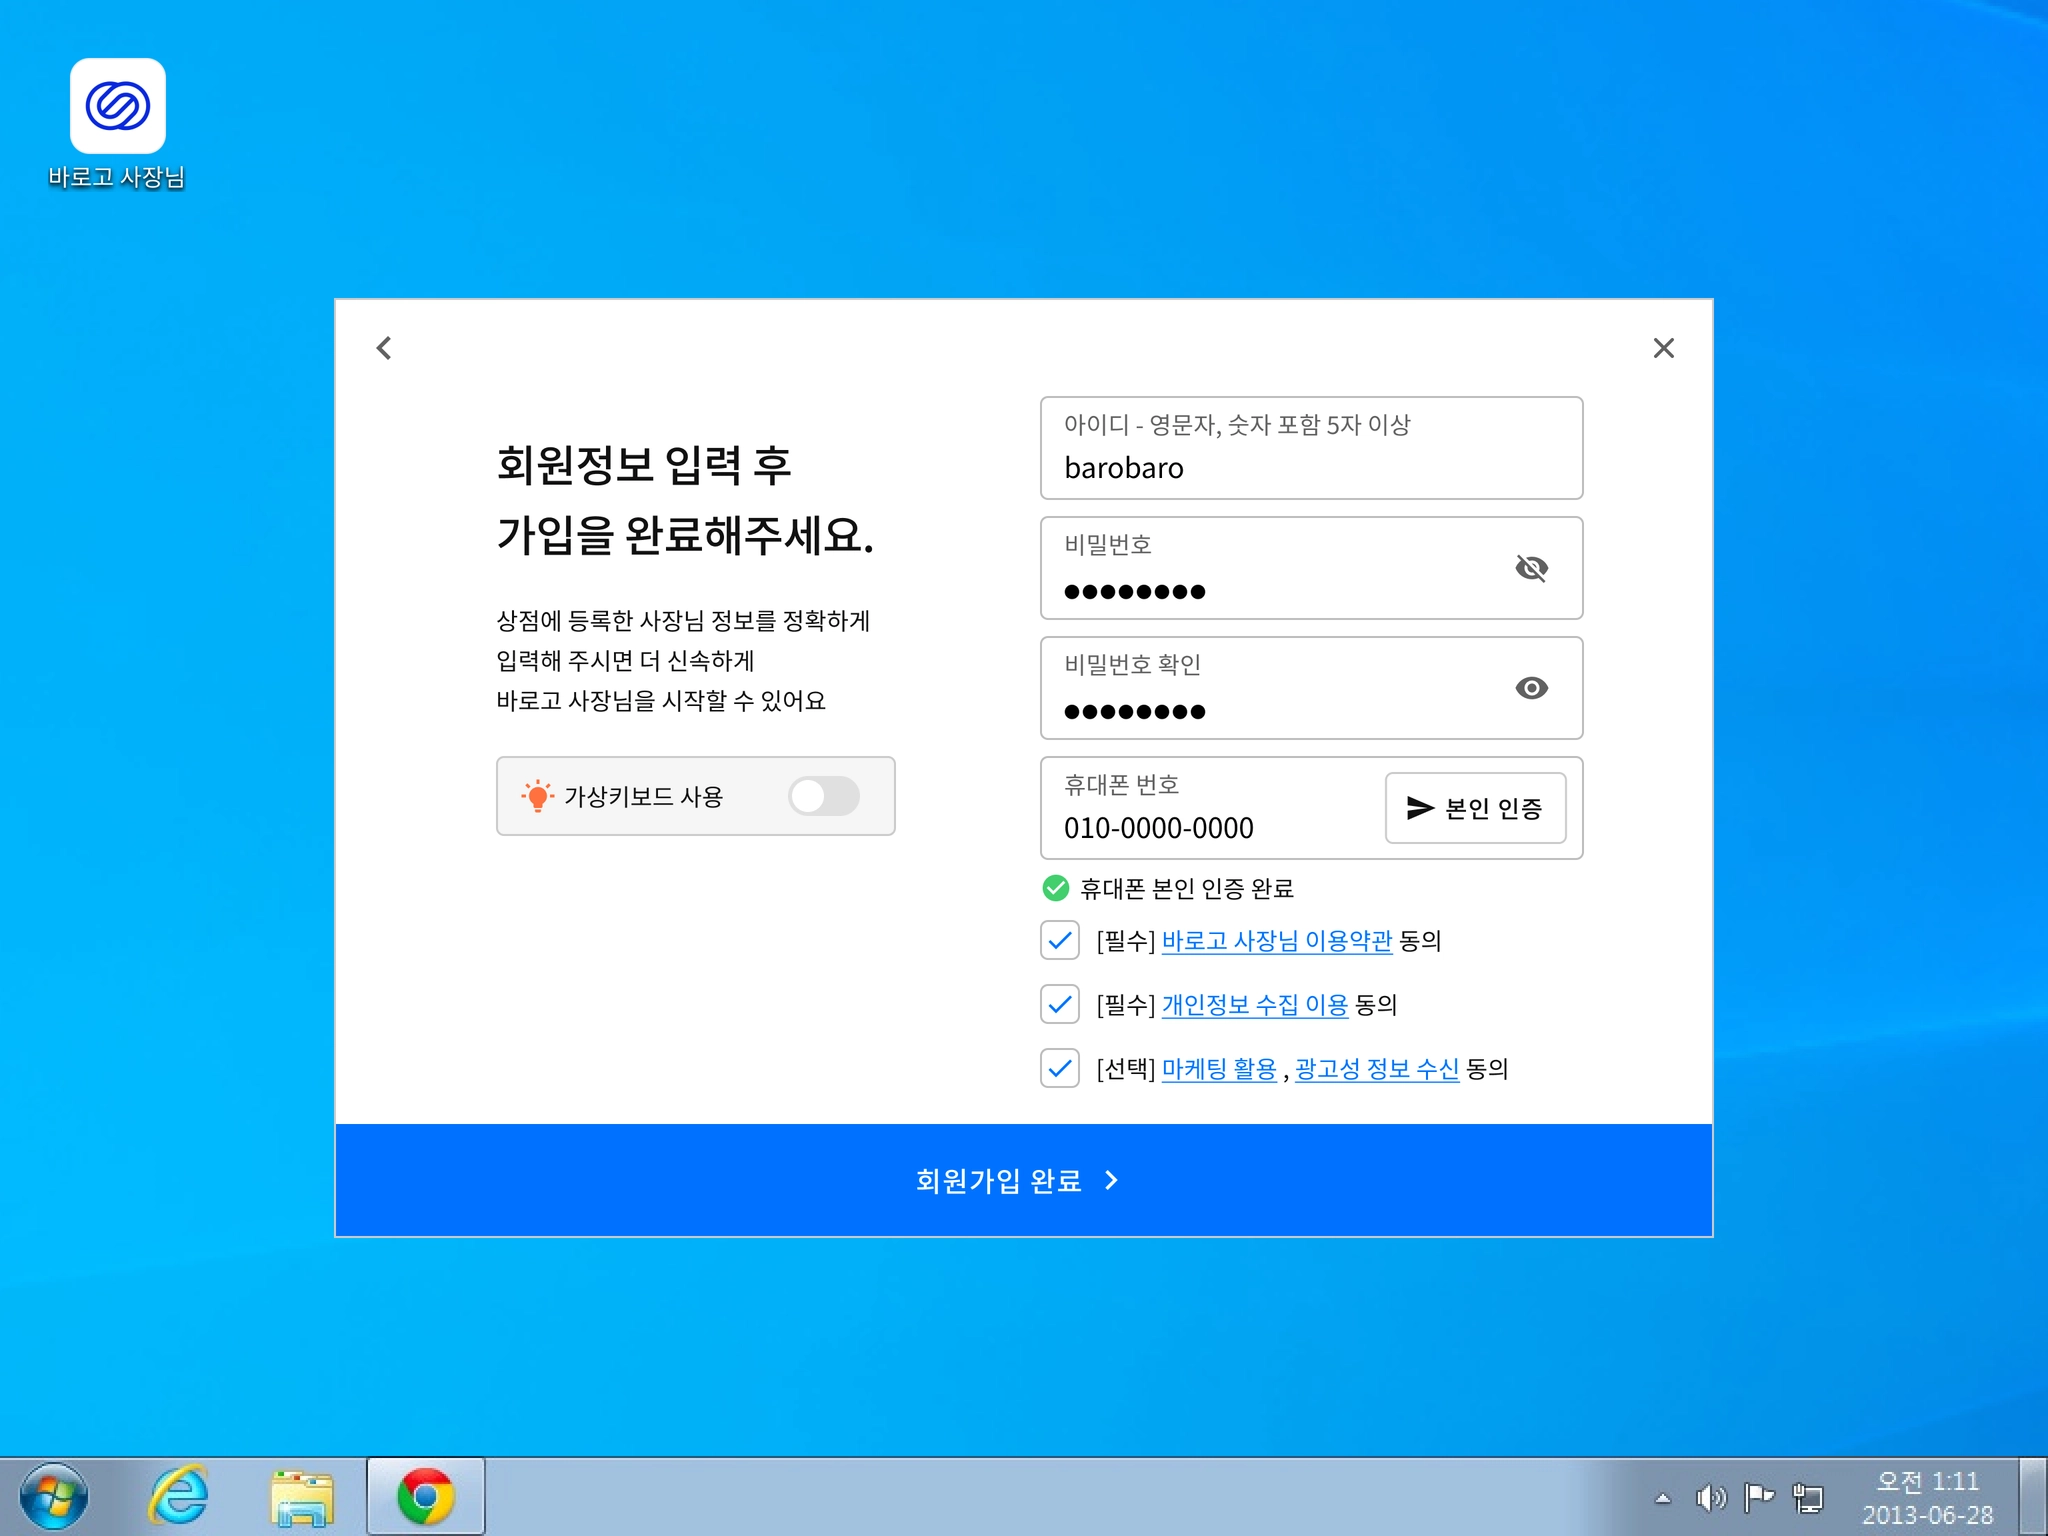
Task: Enable the 가상키보드 사용 toggle switch
Action: coord(823,796)
